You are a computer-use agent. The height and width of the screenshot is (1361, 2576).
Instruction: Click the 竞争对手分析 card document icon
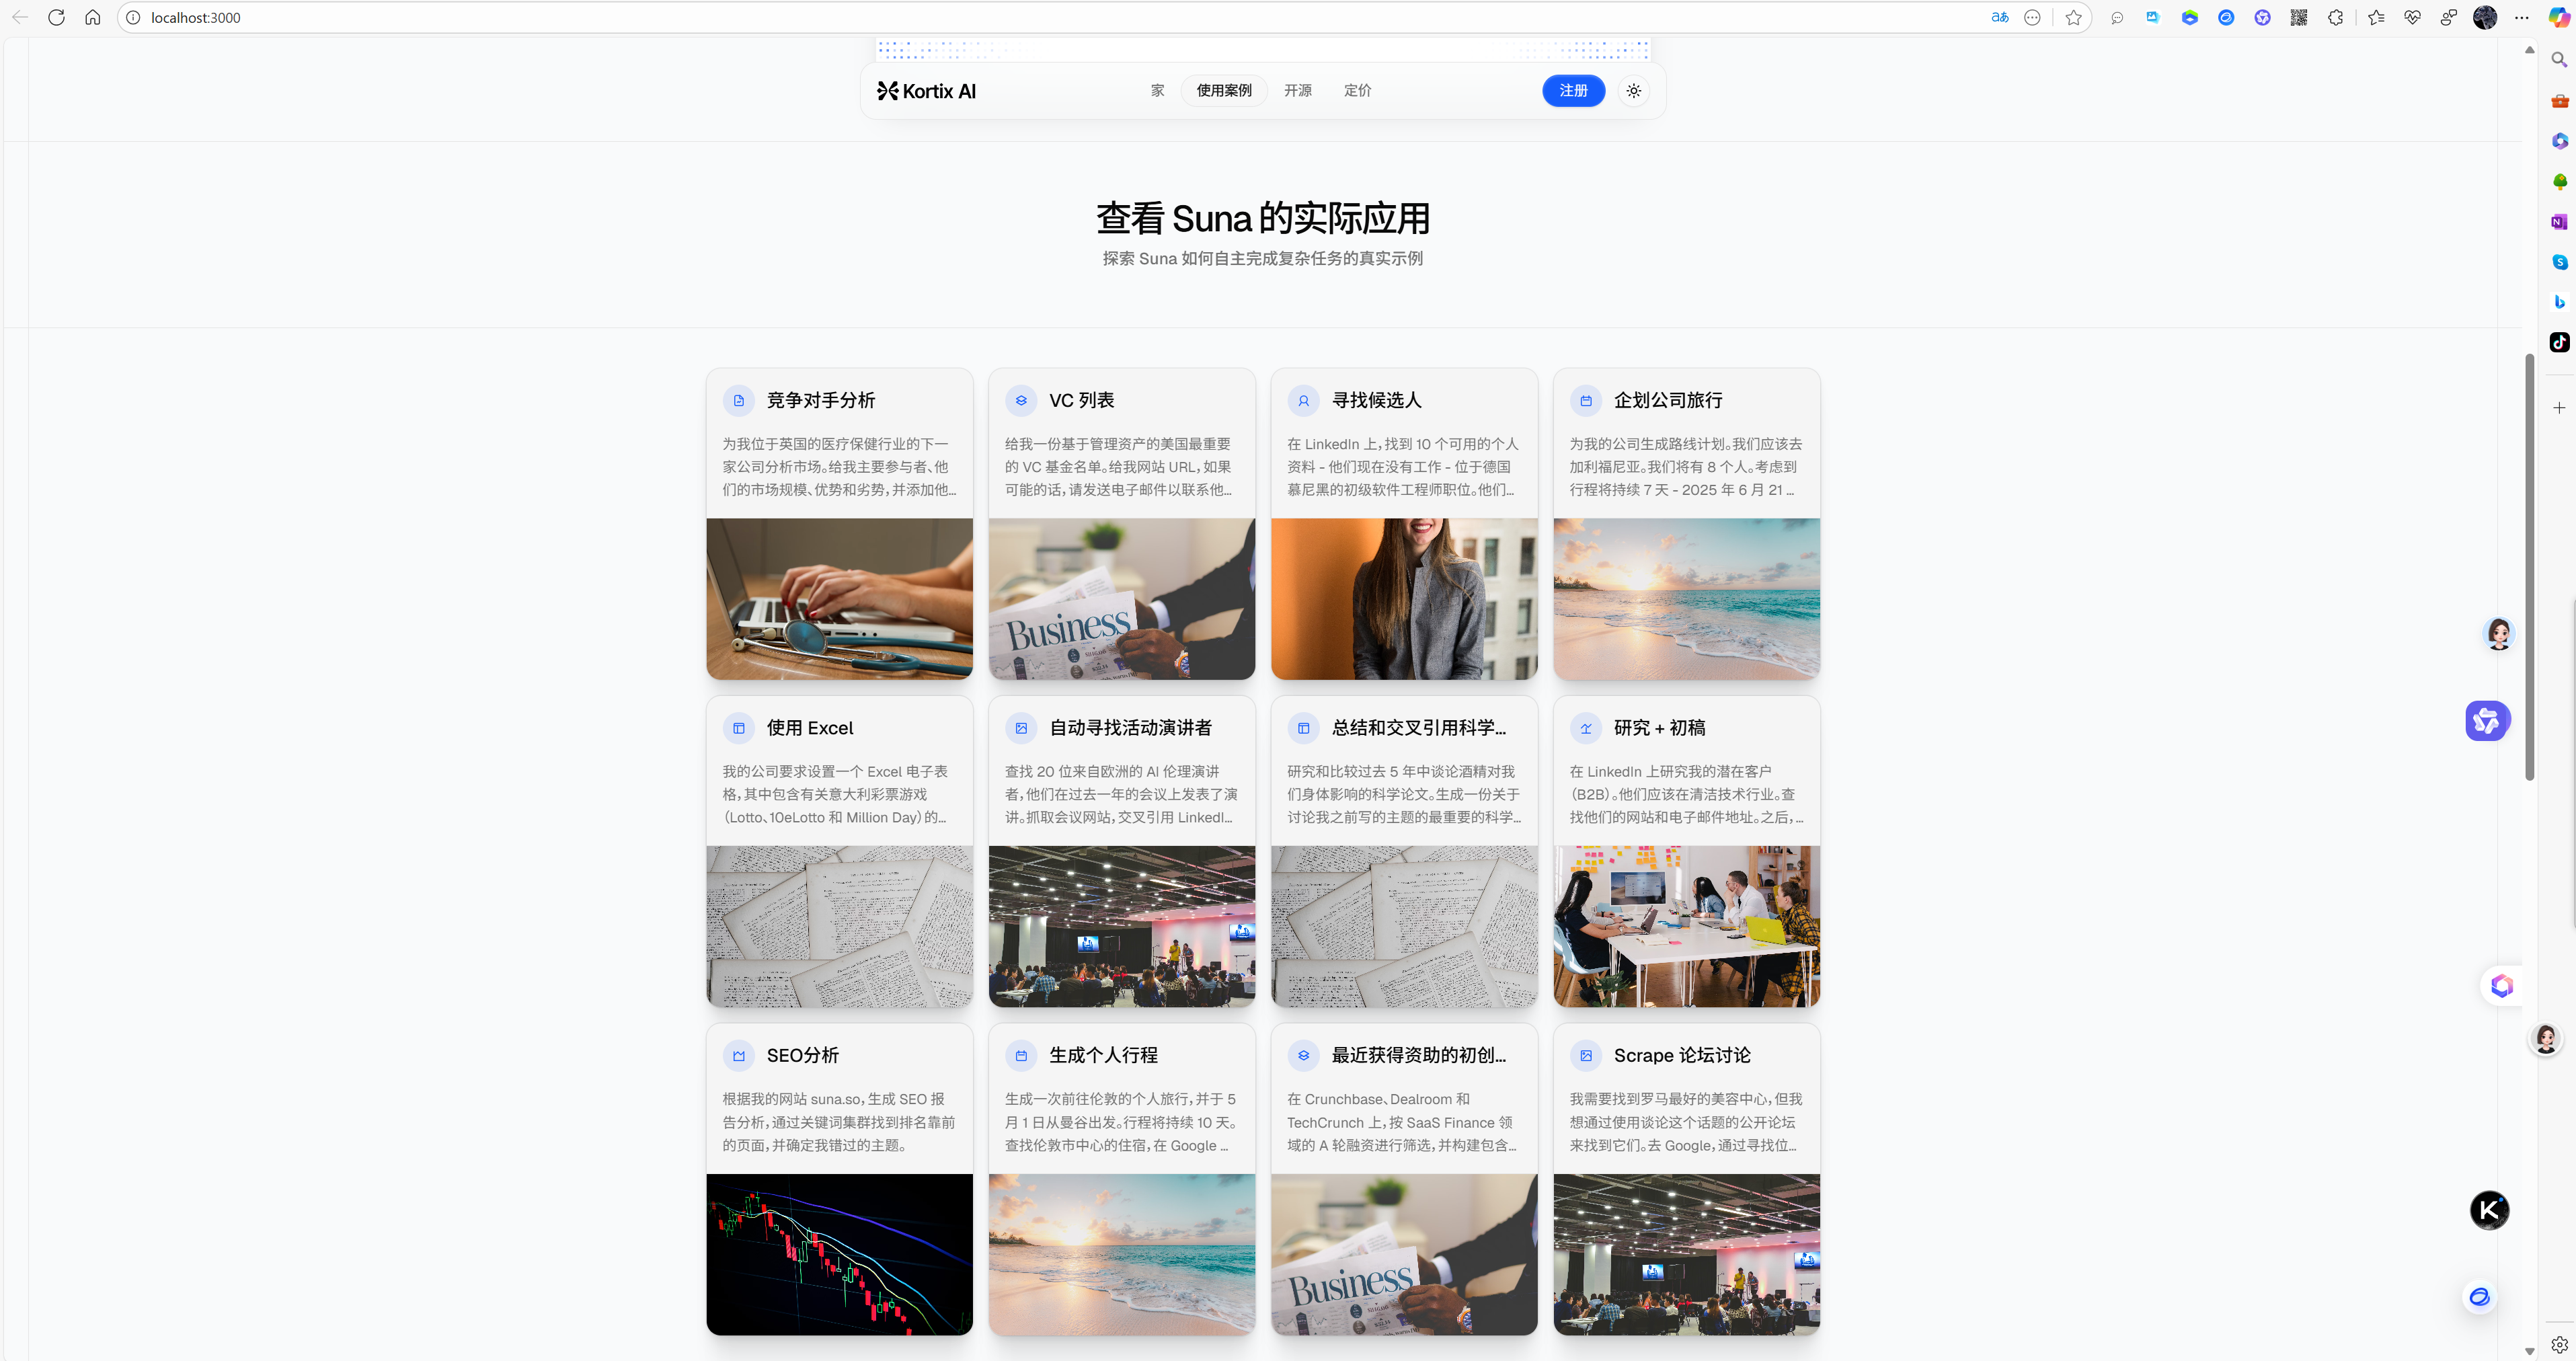click(x=739, y=401)
